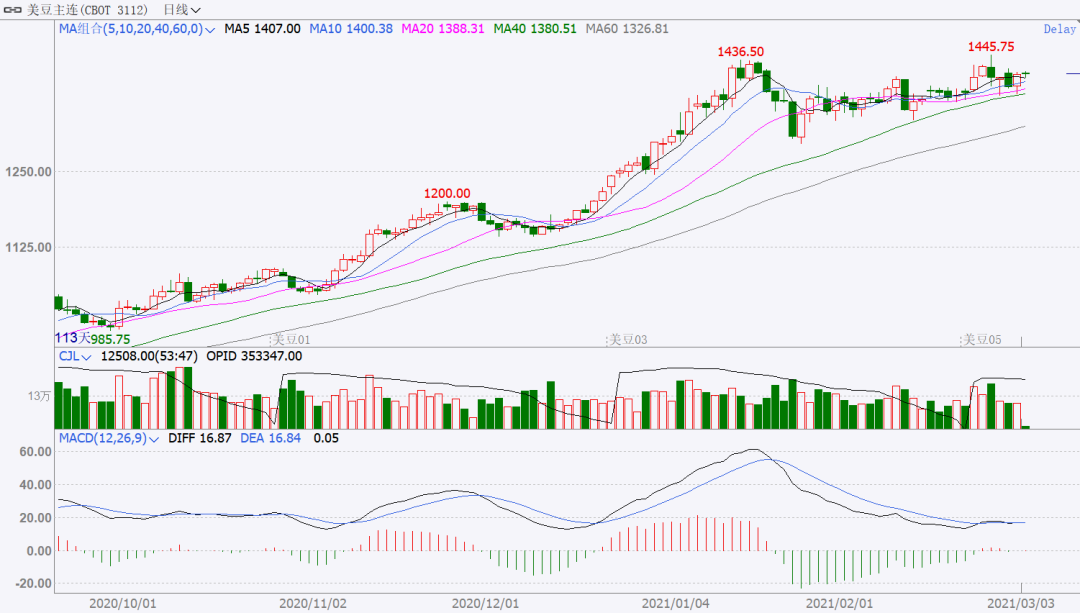Viewport: 1080px width, 613px height.
Task: Select the 1445.75 high price annotation
Action: 991,47
